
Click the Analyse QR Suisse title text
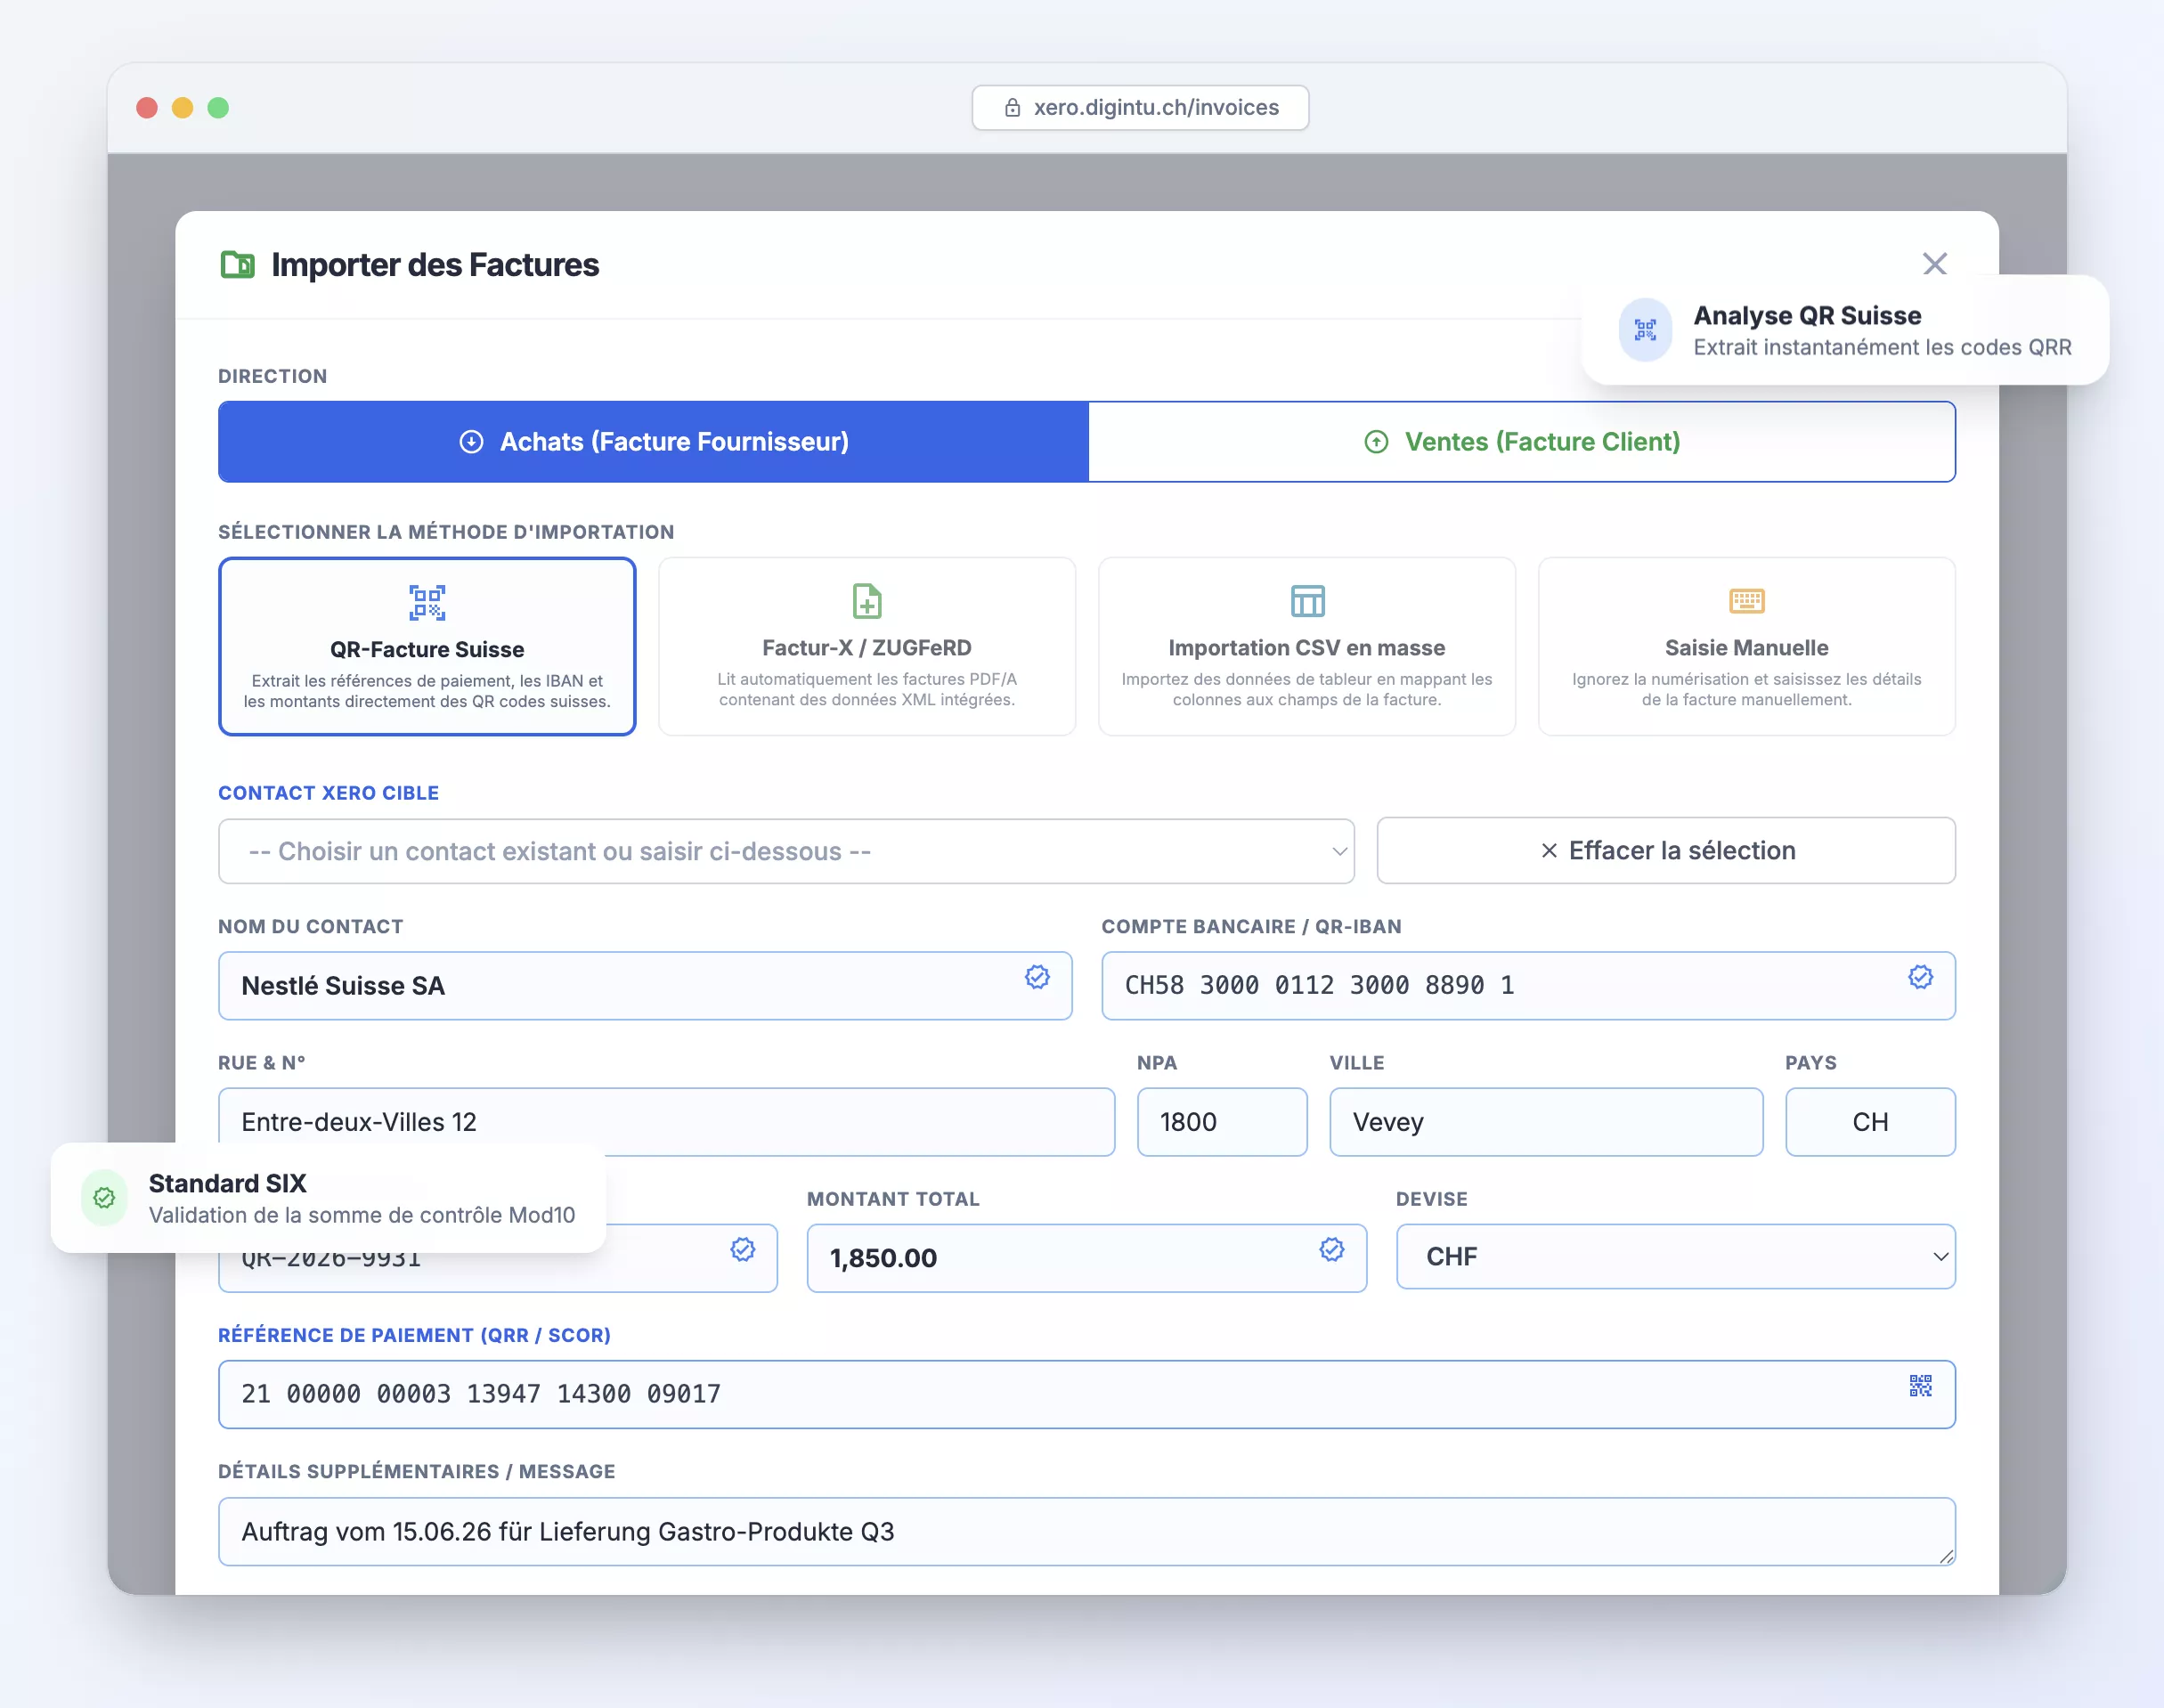click(1807, 316)
